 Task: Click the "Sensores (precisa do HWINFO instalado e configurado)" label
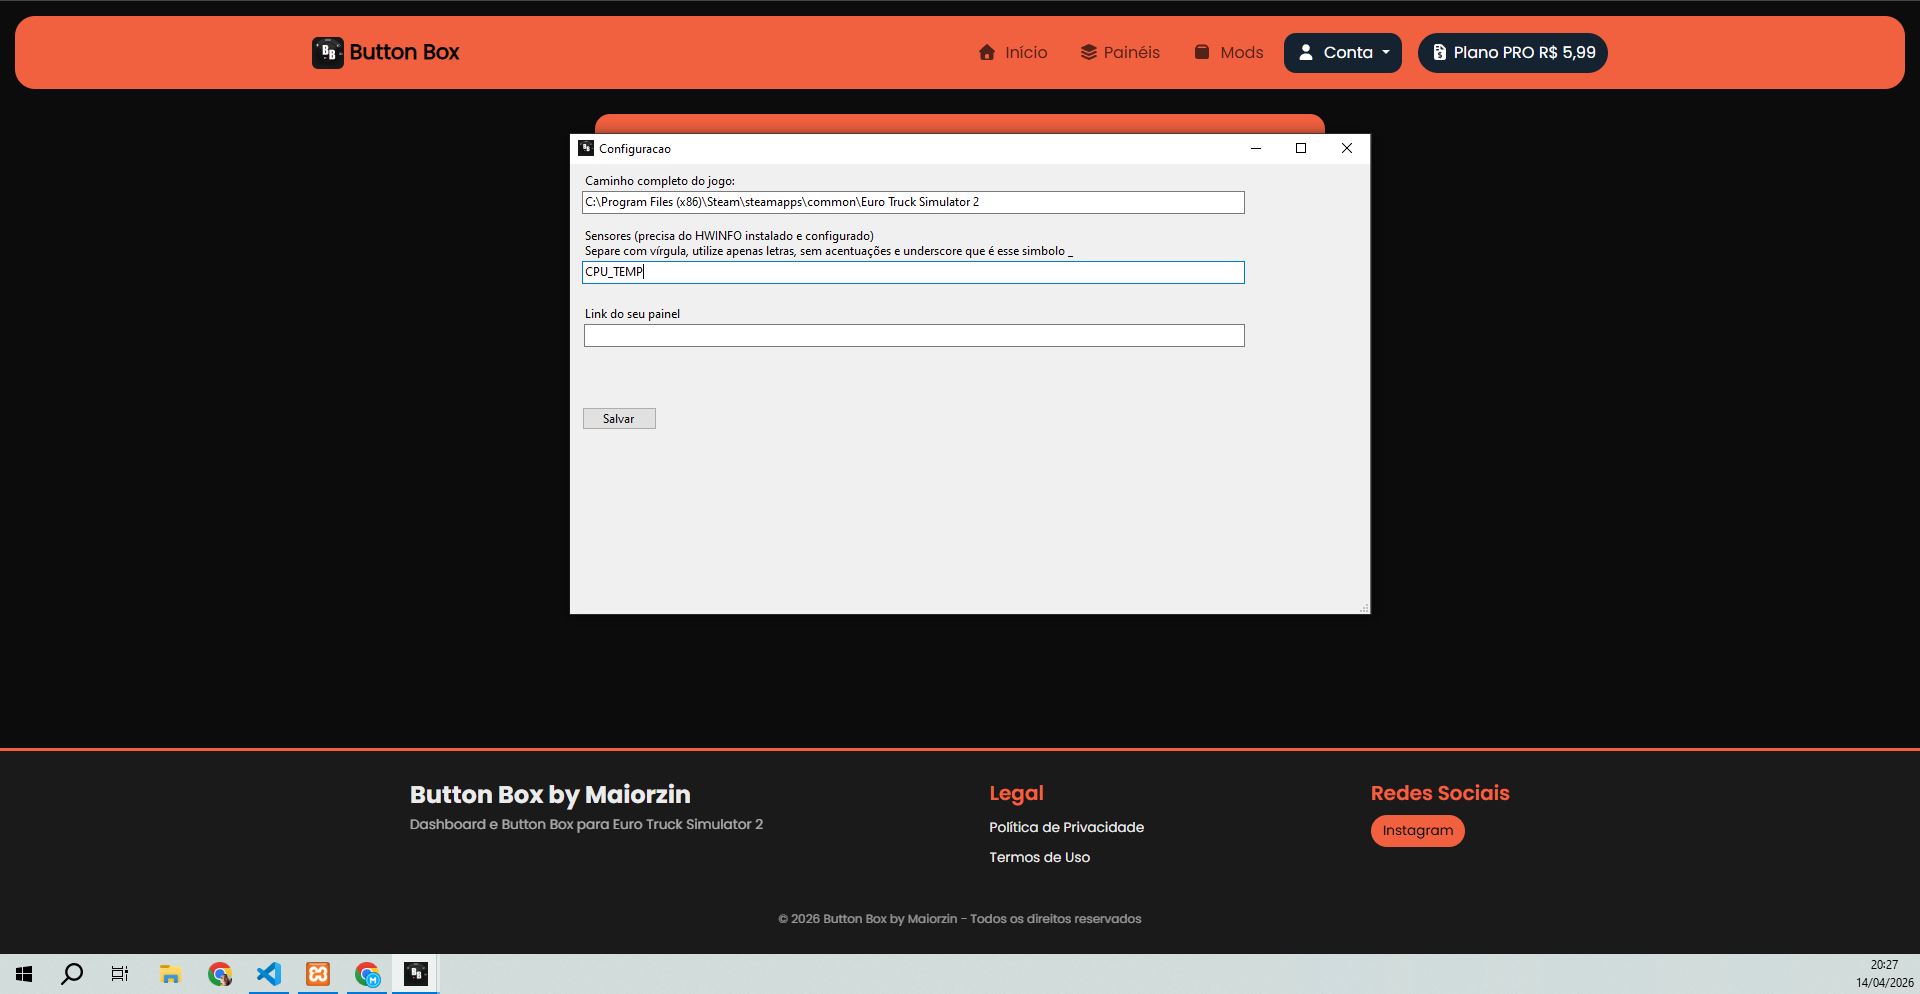coord(729,236)
